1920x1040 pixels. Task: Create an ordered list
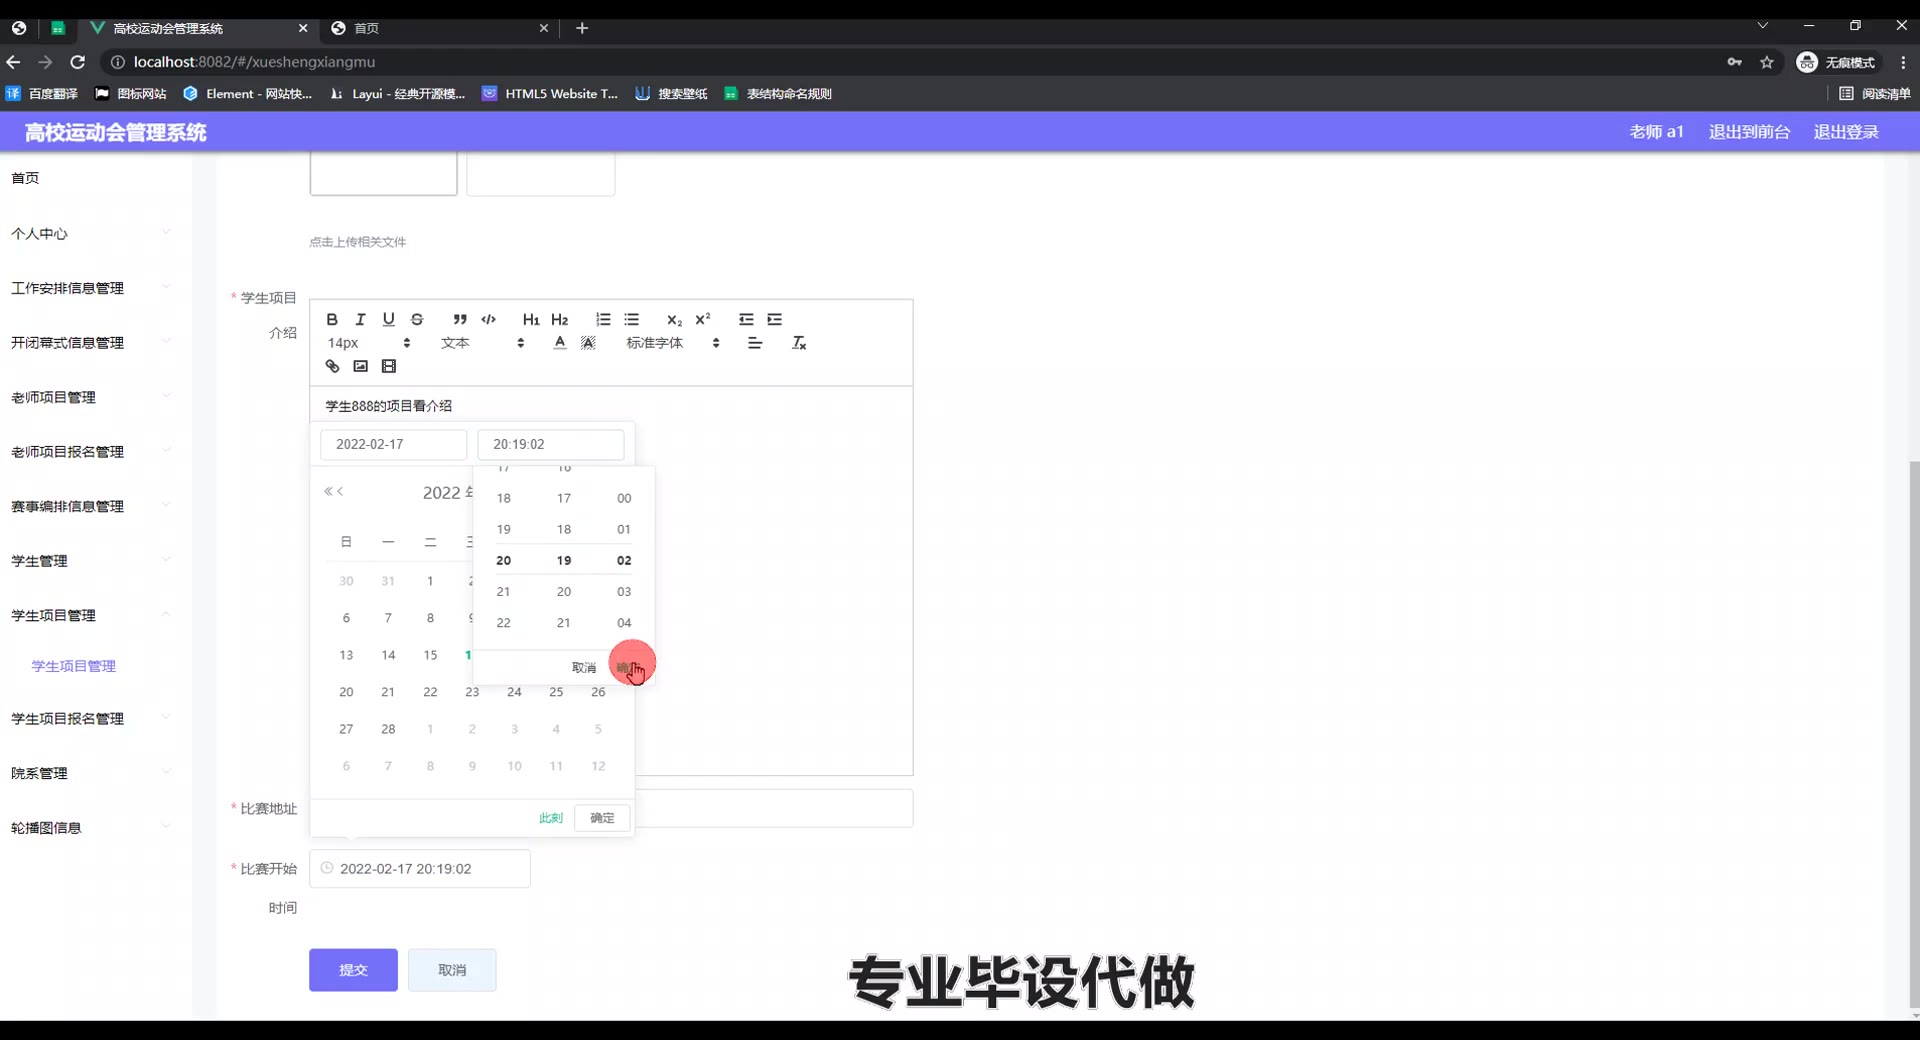pos(603,319)
